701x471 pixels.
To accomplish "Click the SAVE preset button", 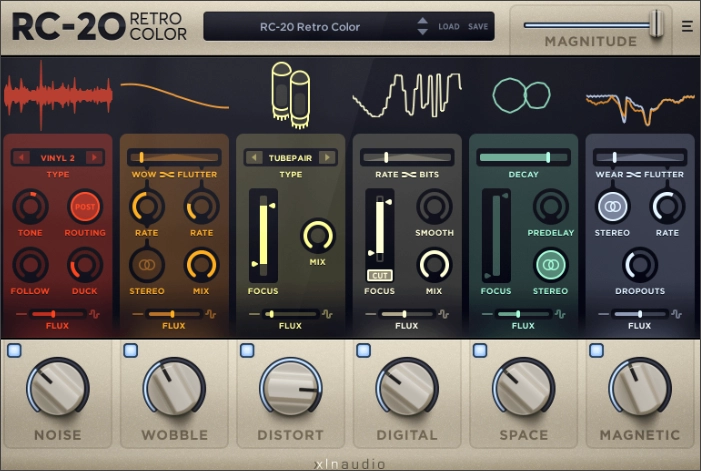I will [478, 27].
